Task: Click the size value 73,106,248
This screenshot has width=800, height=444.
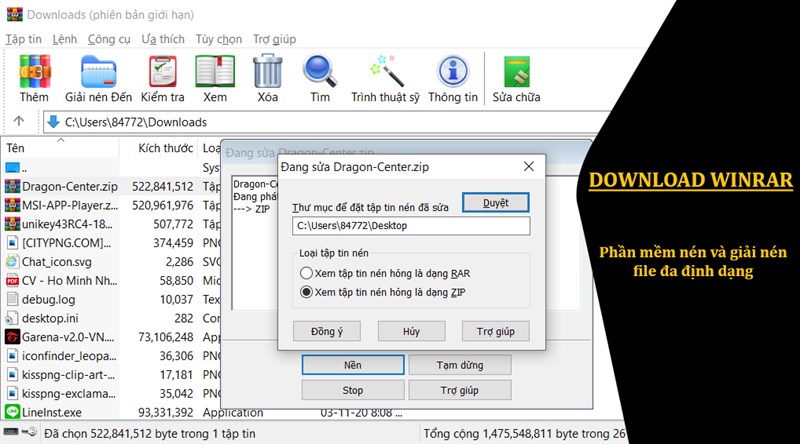Action: pos(166,337)
